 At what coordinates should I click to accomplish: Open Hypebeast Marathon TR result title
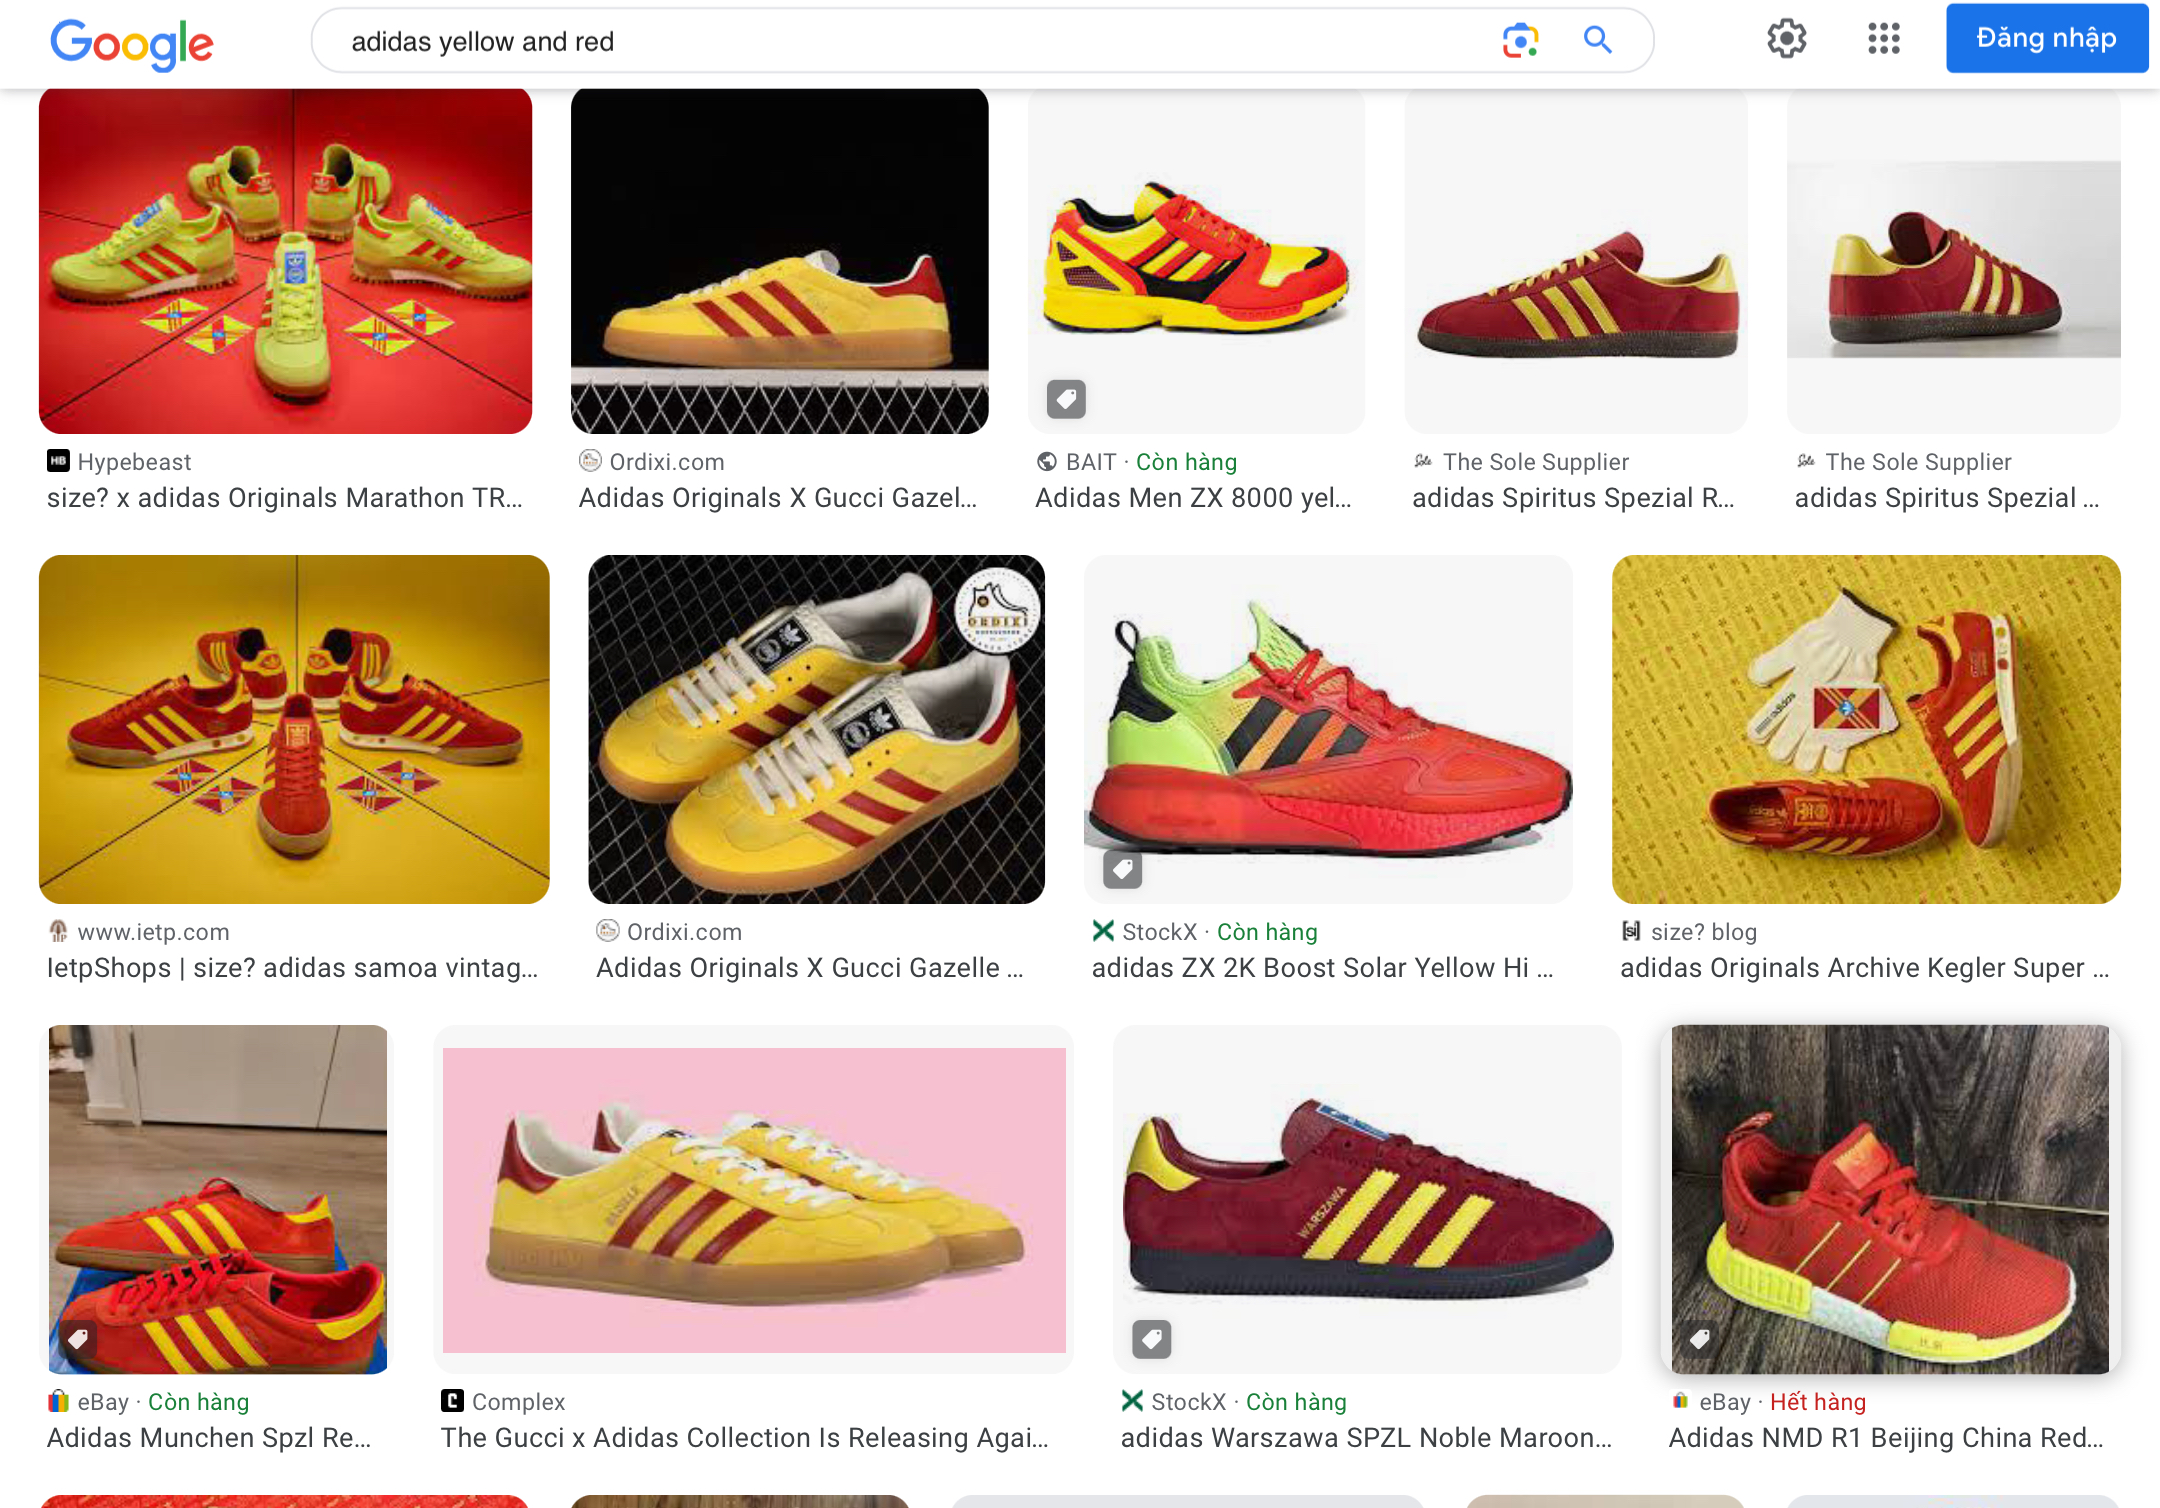(x=284, y=498)
